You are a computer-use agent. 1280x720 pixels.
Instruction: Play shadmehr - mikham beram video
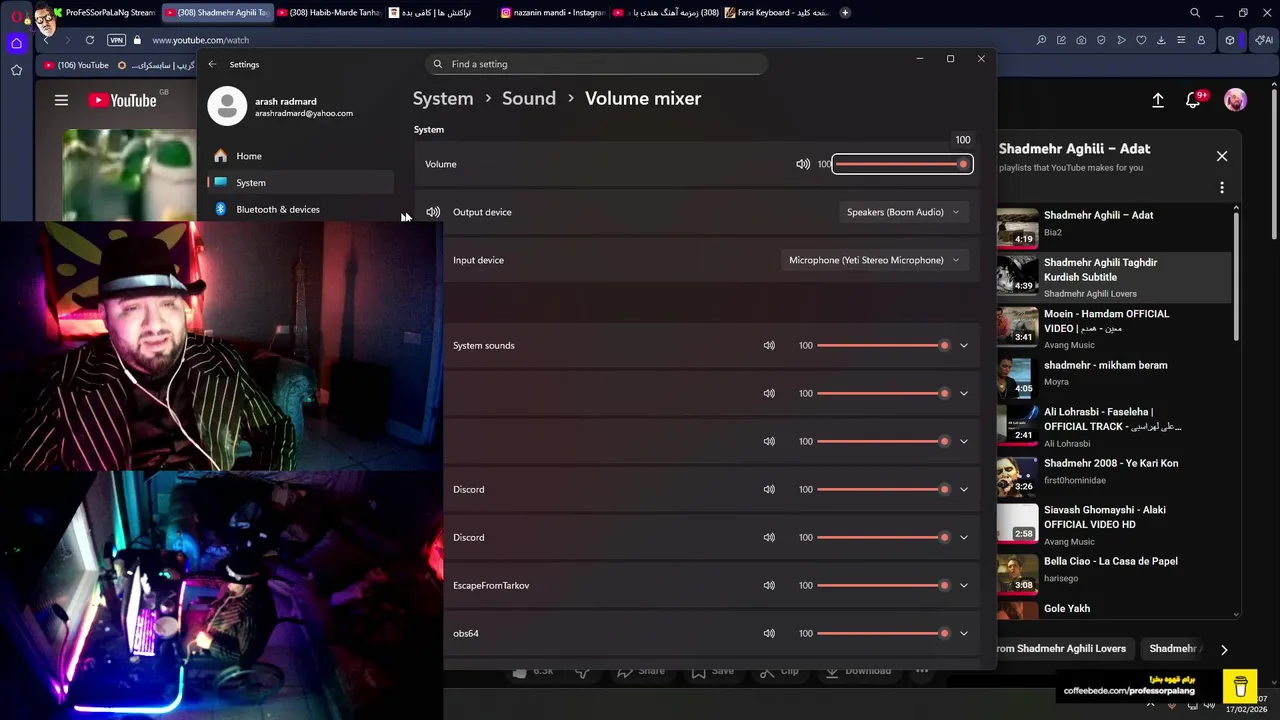[1114, 377]
